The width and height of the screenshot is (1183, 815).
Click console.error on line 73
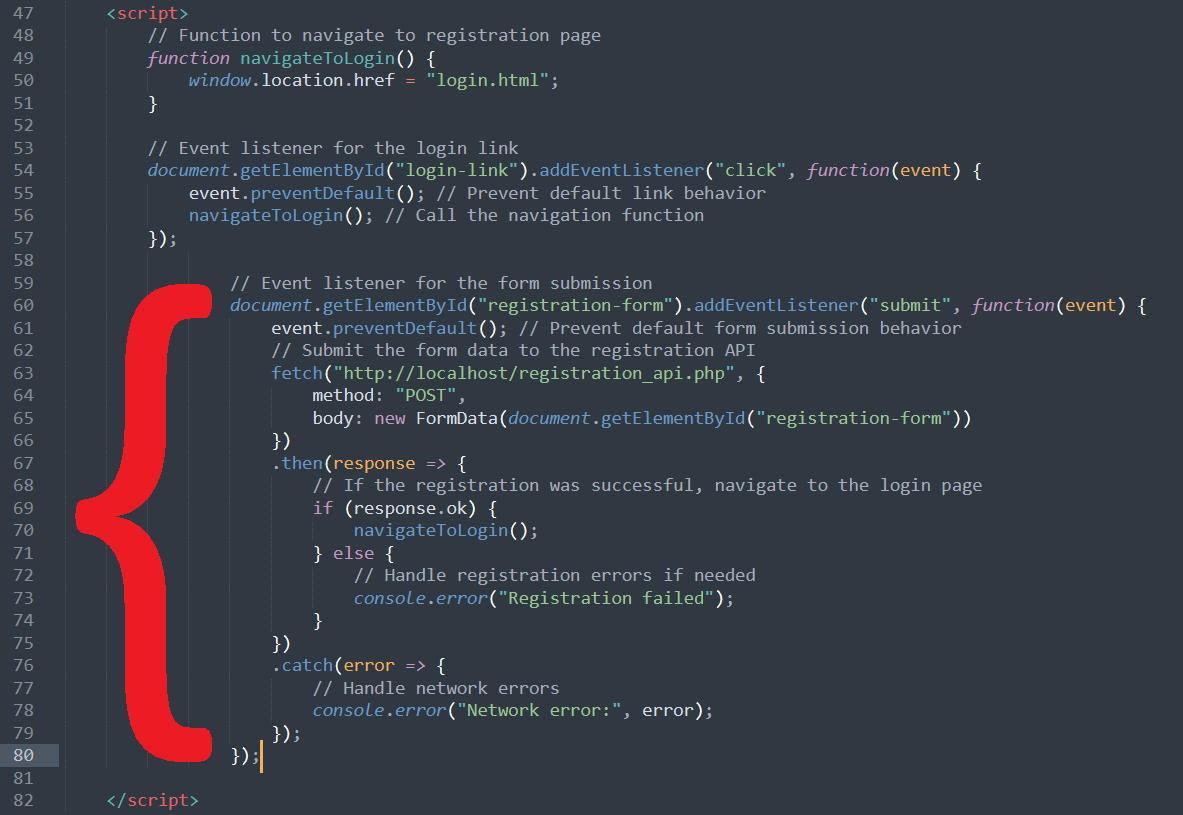click(421, 598)
